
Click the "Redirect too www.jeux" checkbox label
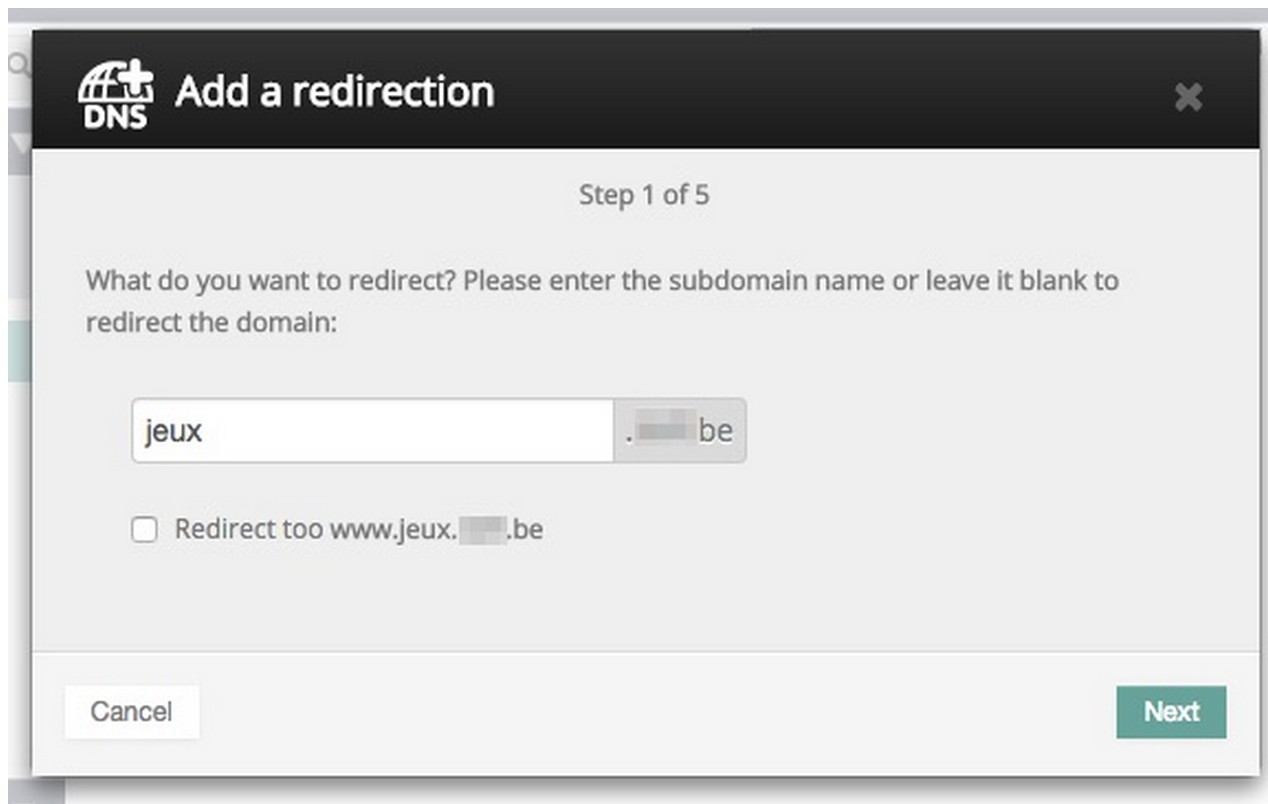(358, 529)
